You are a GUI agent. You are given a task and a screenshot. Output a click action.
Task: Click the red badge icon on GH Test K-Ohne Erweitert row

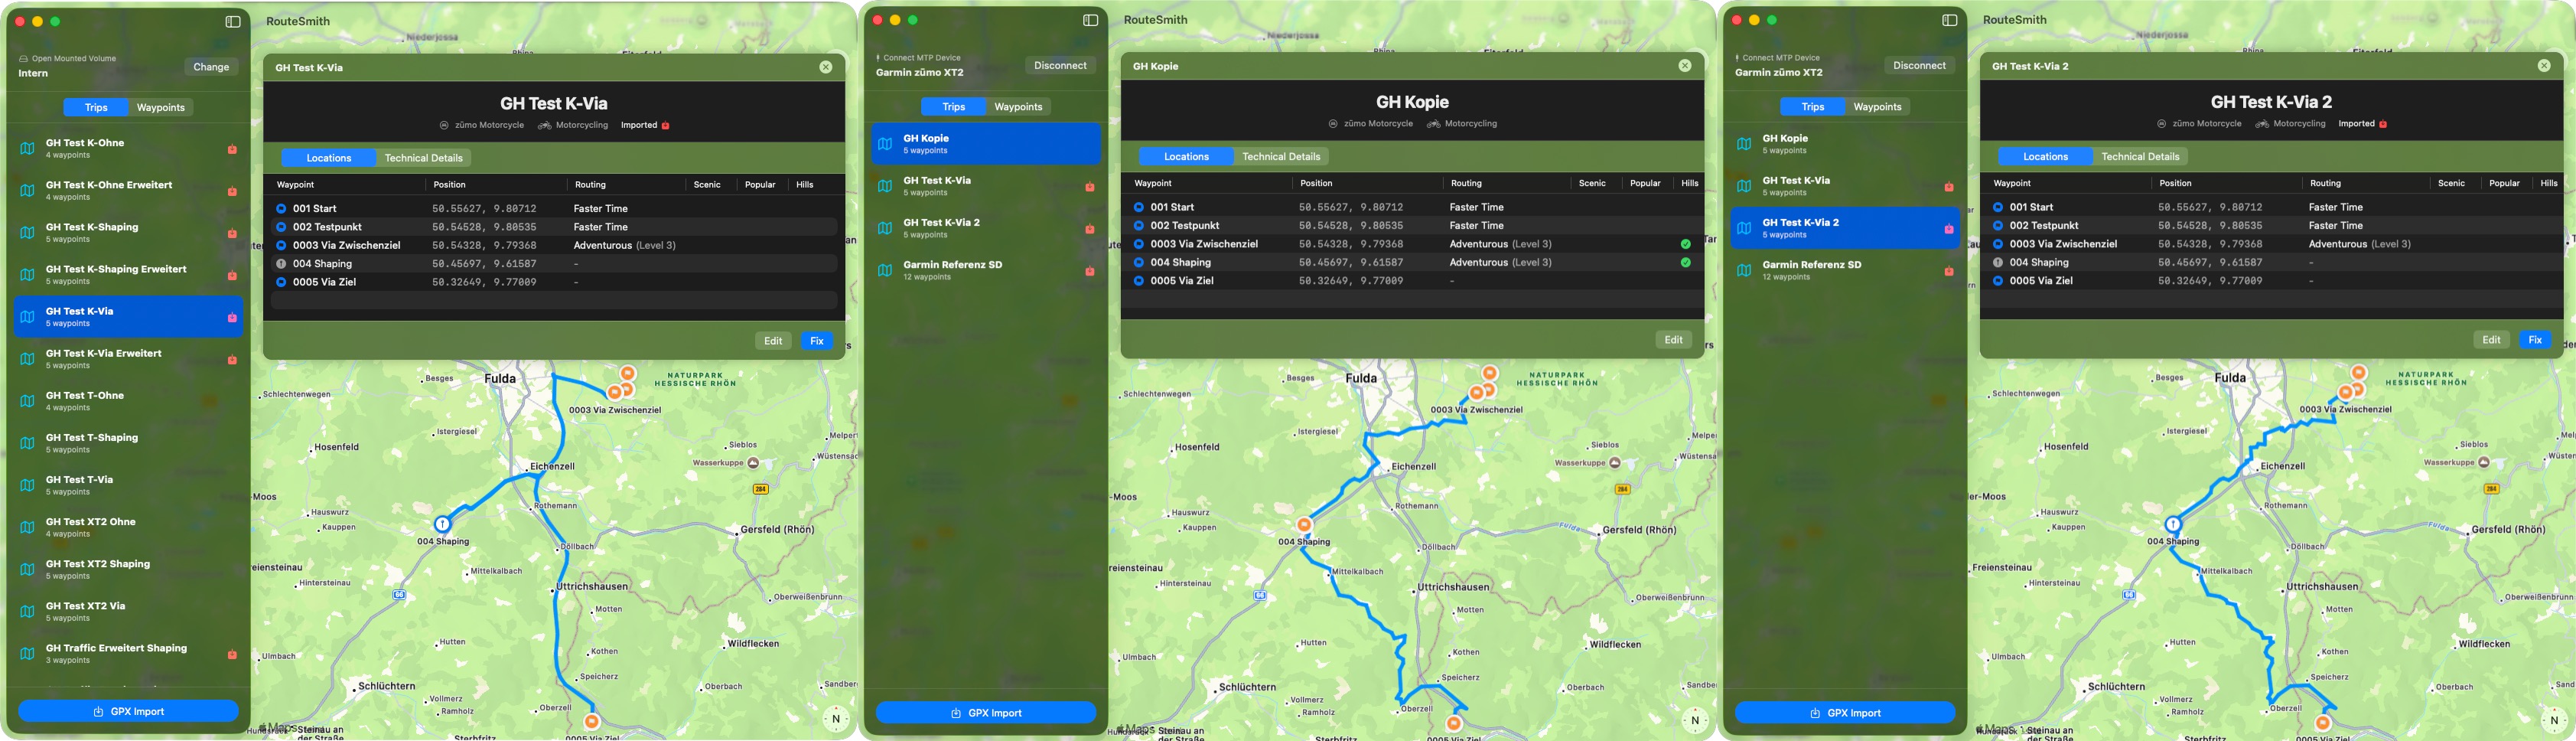coord(232,191)
